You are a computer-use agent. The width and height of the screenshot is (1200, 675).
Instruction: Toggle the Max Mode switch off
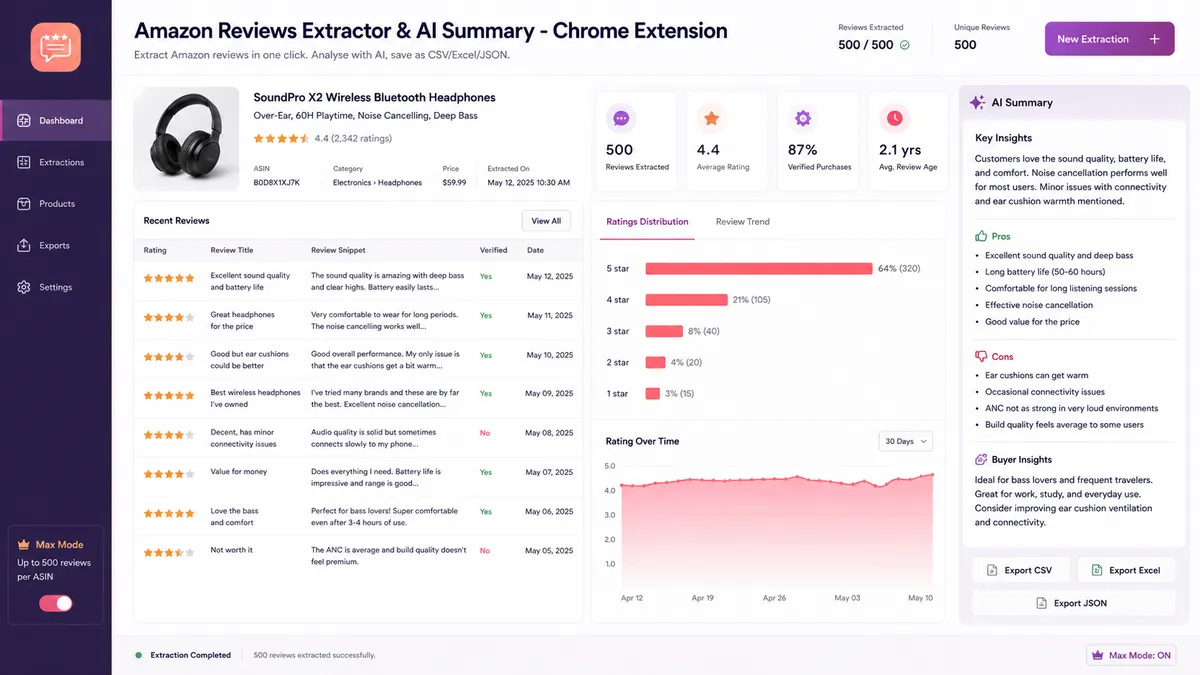click(x=56, y=603)
